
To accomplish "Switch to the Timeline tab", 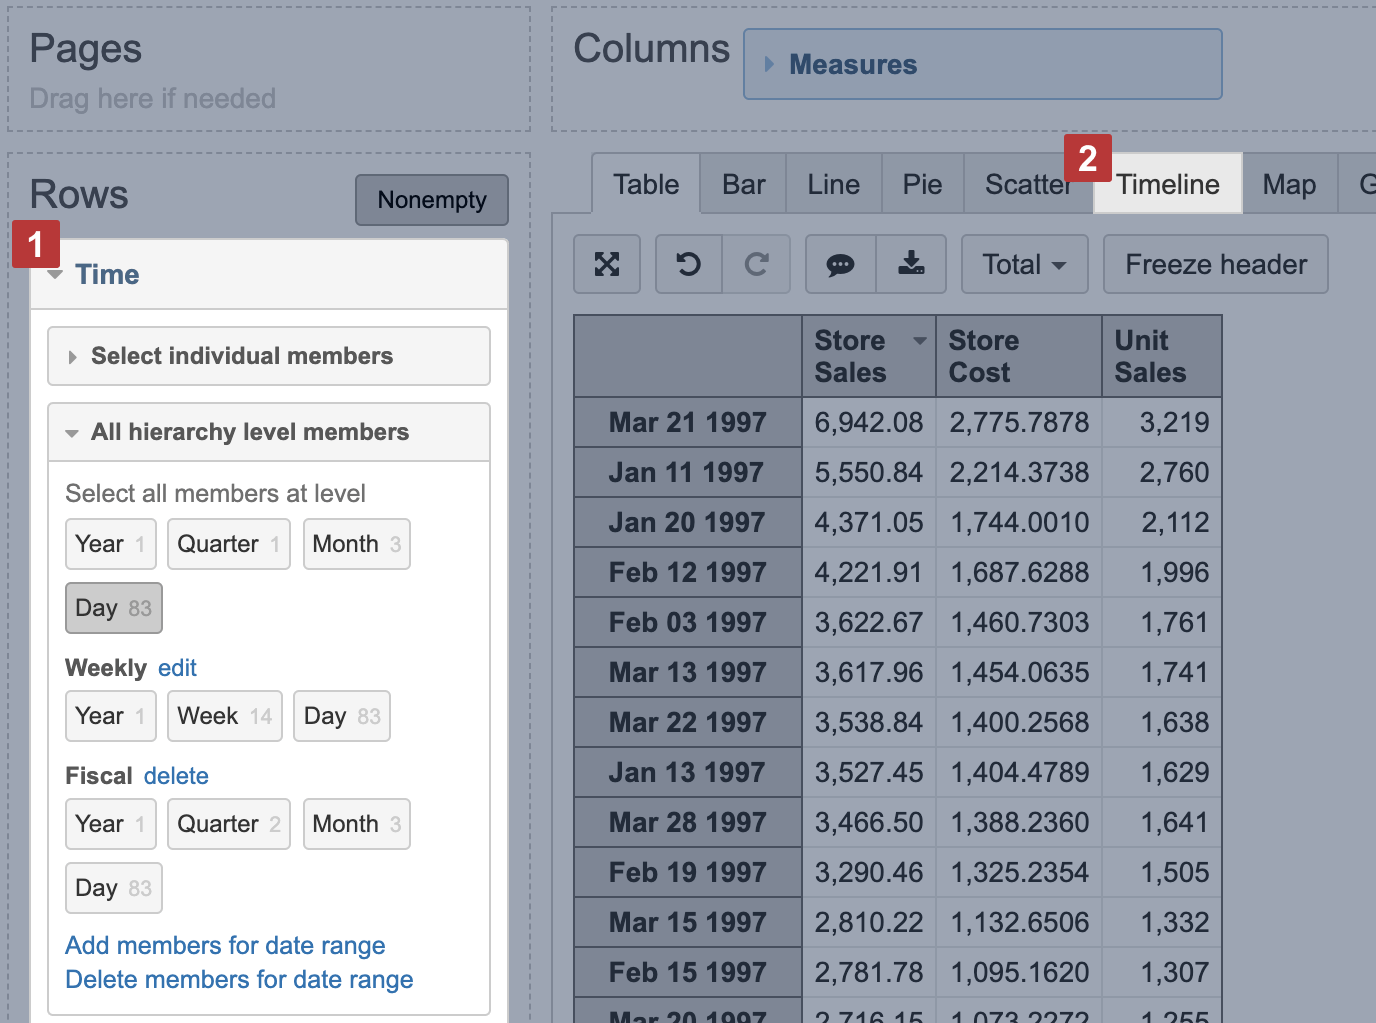I will coord(1168,184).
